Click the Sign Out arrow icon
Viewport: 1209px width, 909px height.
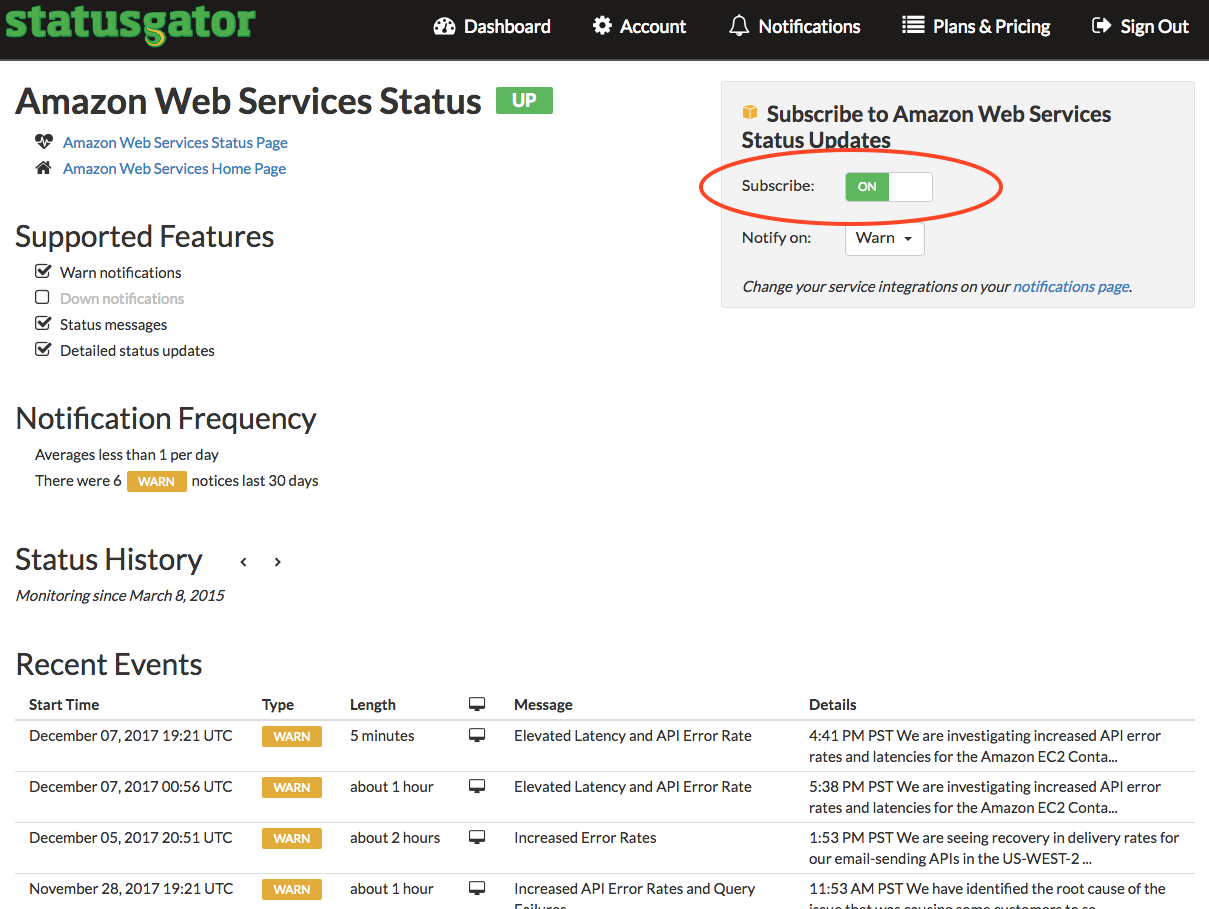click(1101, 26)
